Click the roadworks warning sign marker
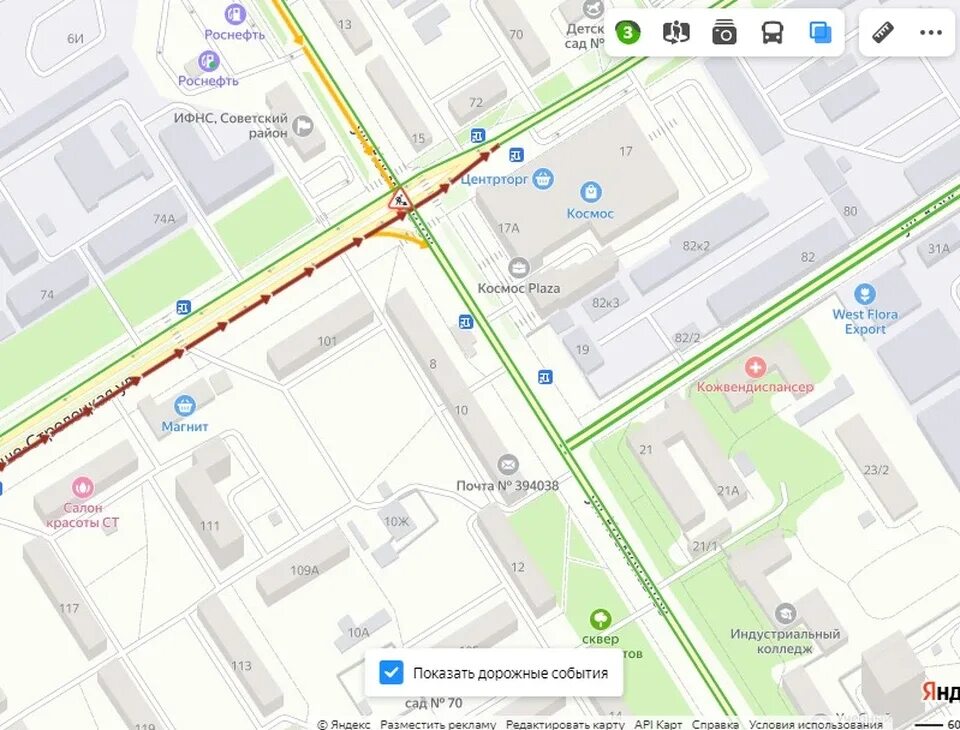The image size is (960, 730). pos(400,199)
